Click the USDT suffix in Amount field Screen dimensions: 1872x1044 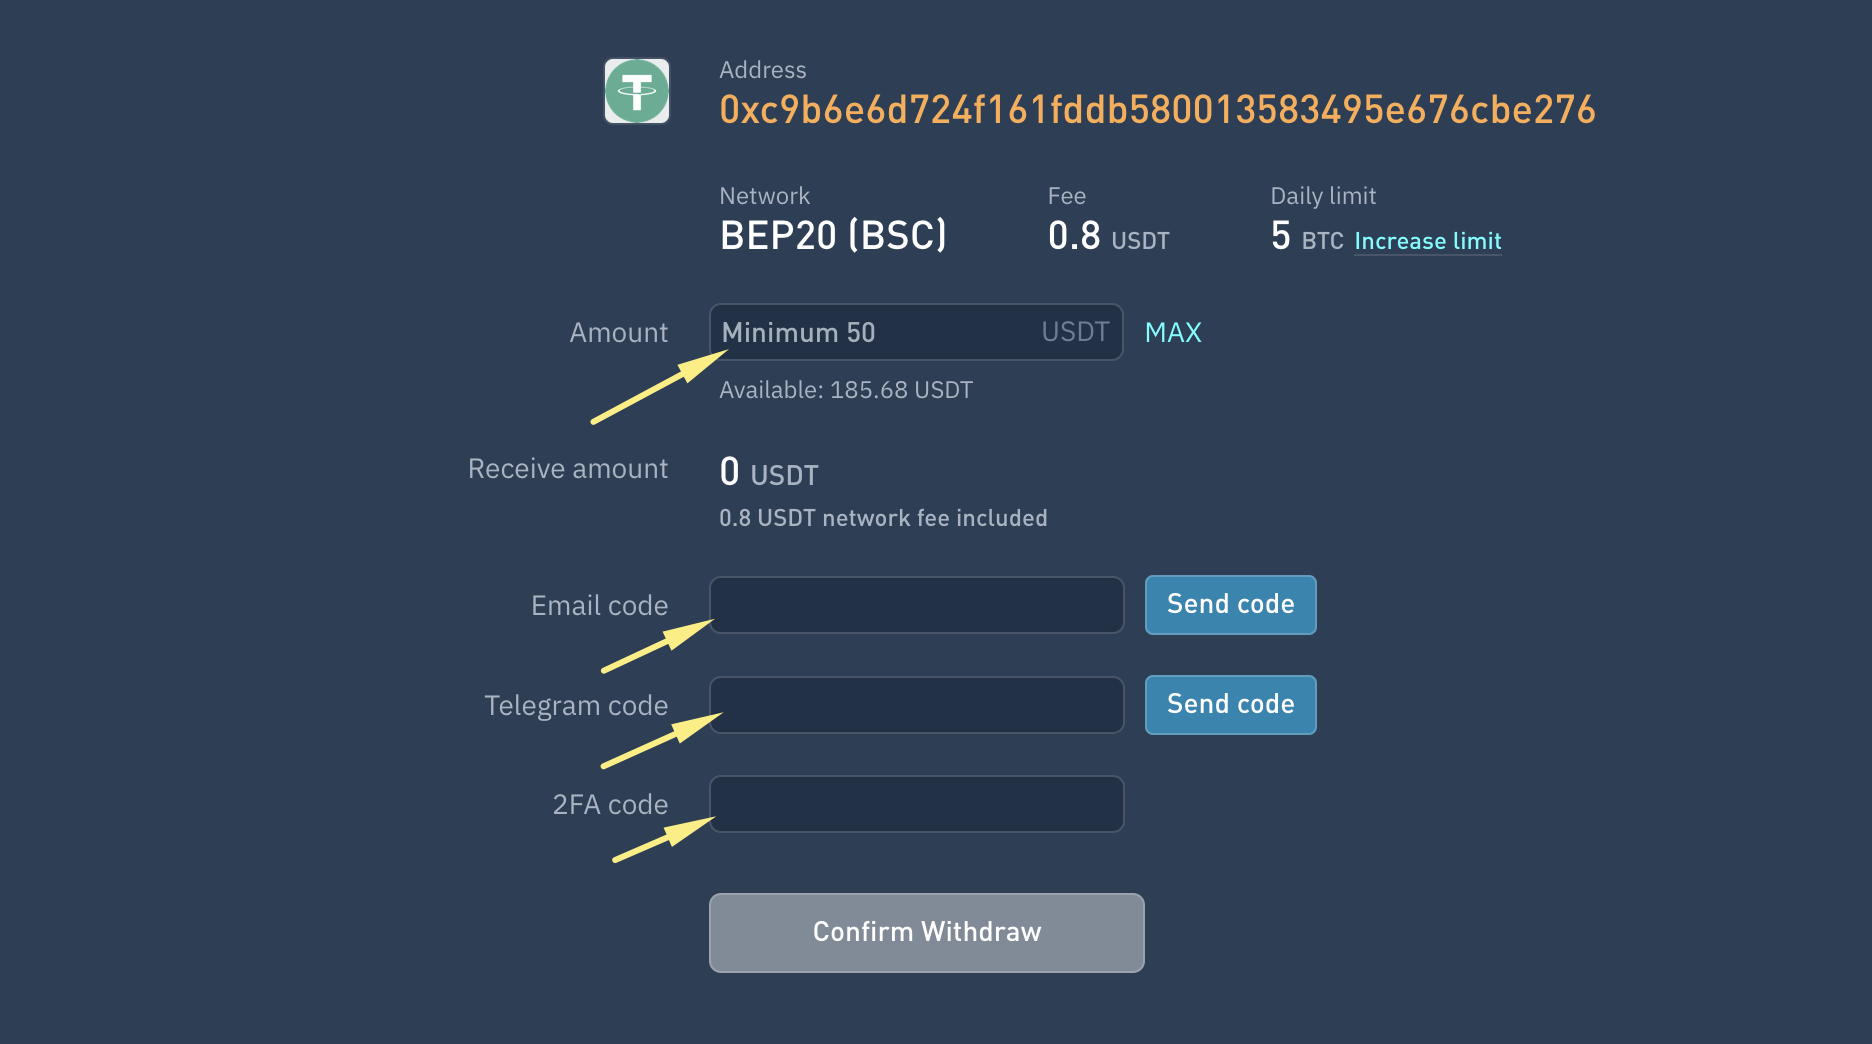[x=1075, y=332]
